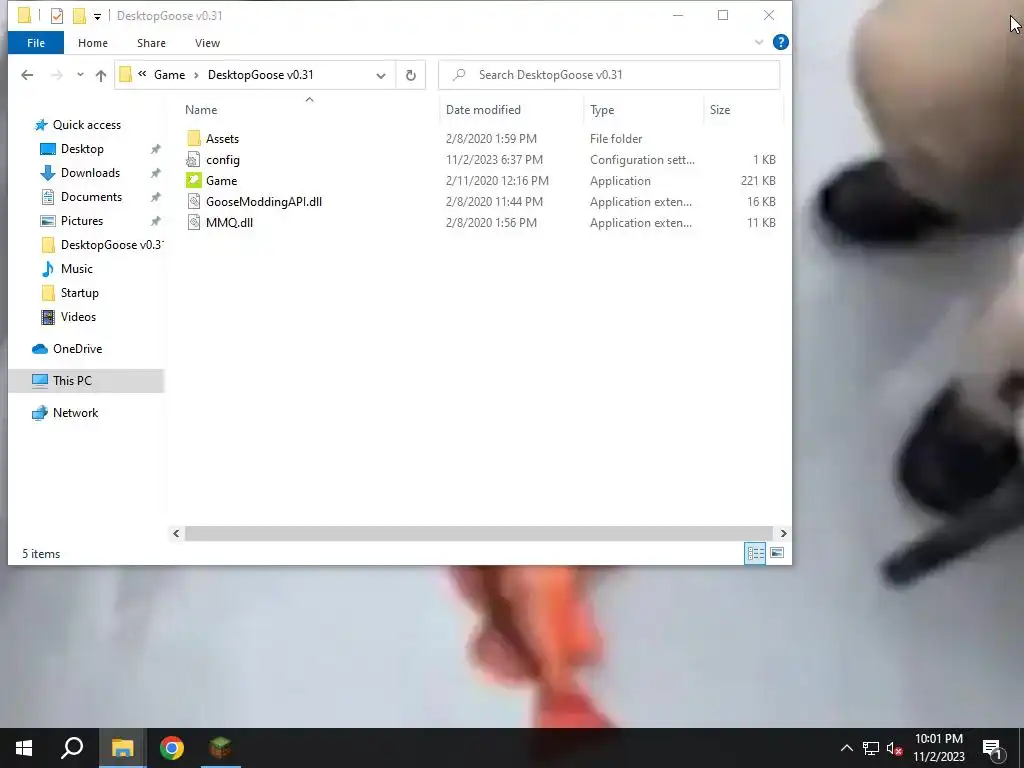Open clock and calendar flyout
The image size is (1024, 768).
[938, 748]
